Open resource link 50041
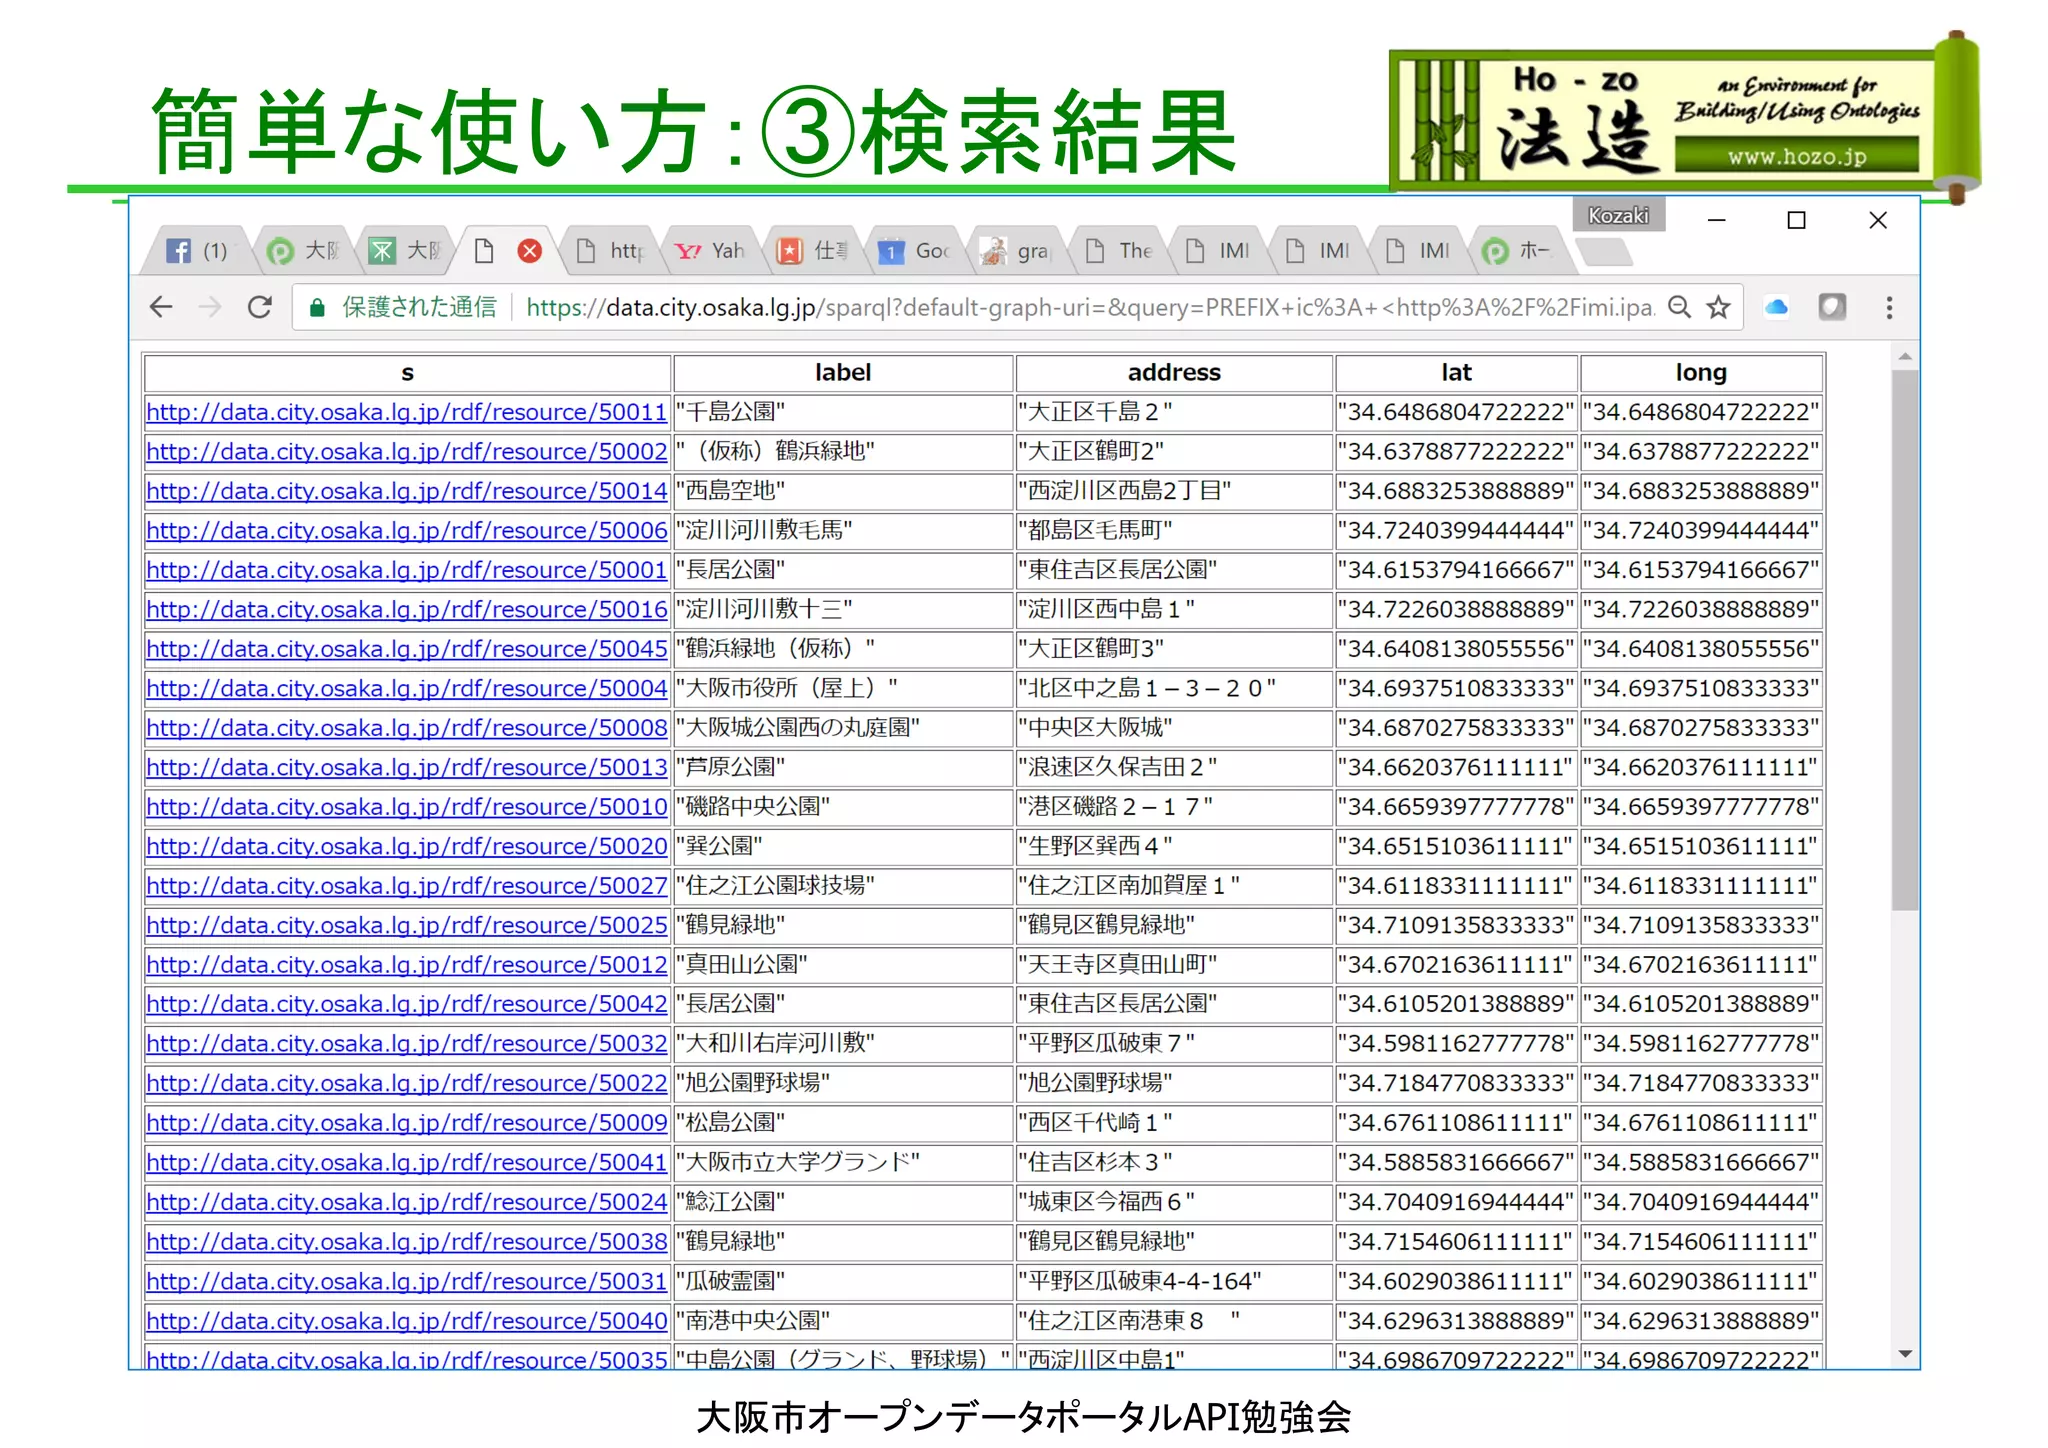2048x1448 pixels. point(406,1162)
